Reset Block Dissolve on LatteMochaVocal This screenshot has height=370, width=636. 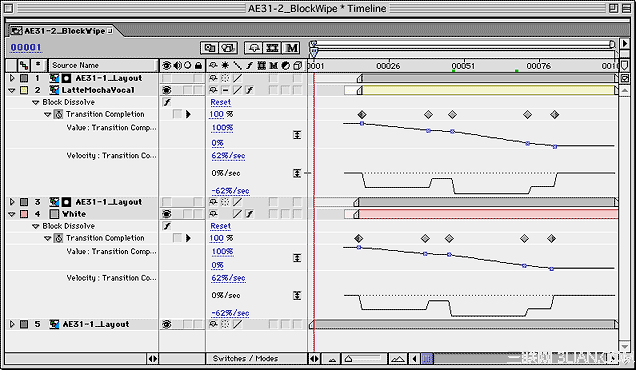click(x=221, y=102)
